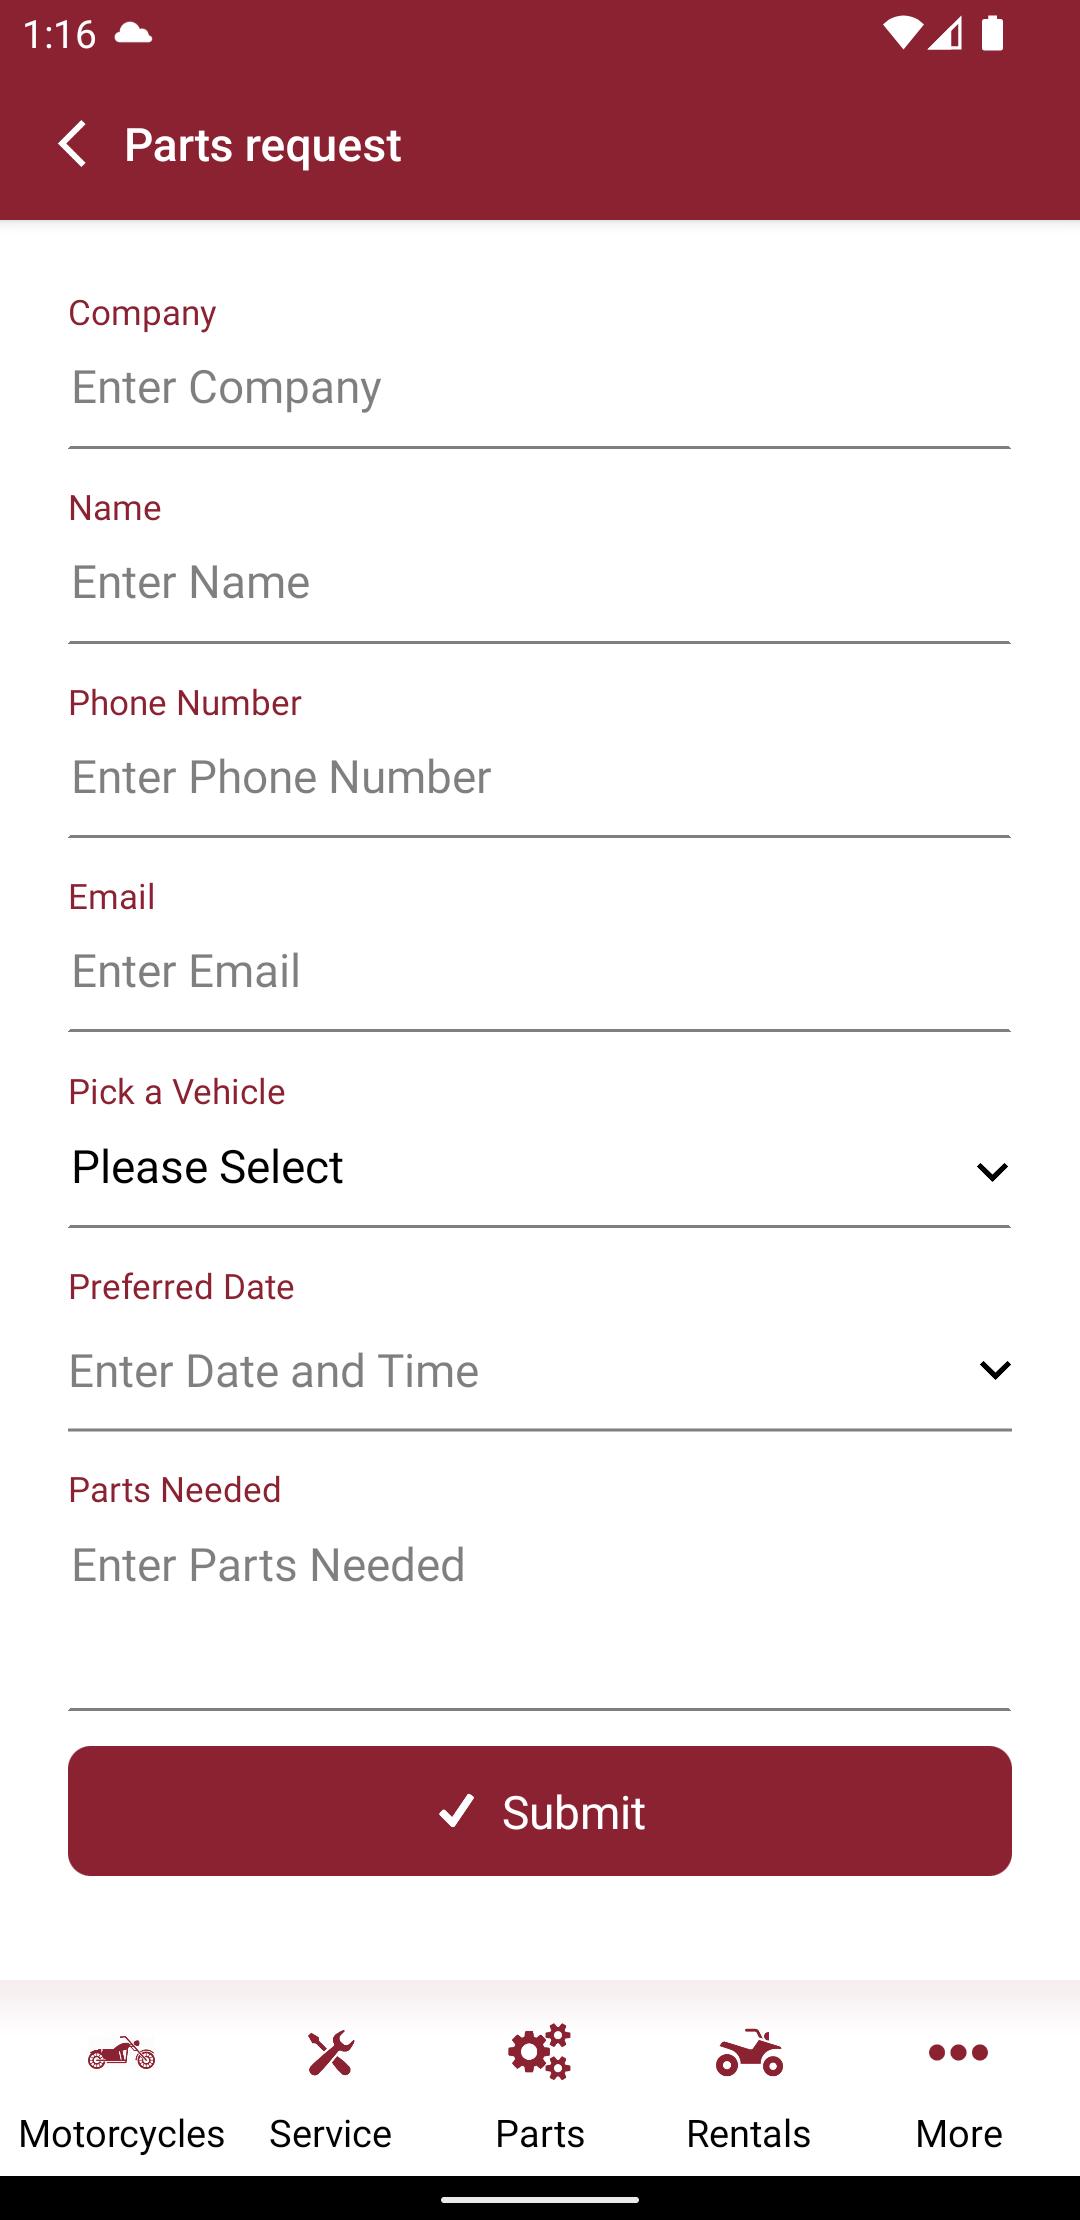Tap the checkmark icon on Submit
The width and height of the screenshot is (1080, 2220).
457,1810
